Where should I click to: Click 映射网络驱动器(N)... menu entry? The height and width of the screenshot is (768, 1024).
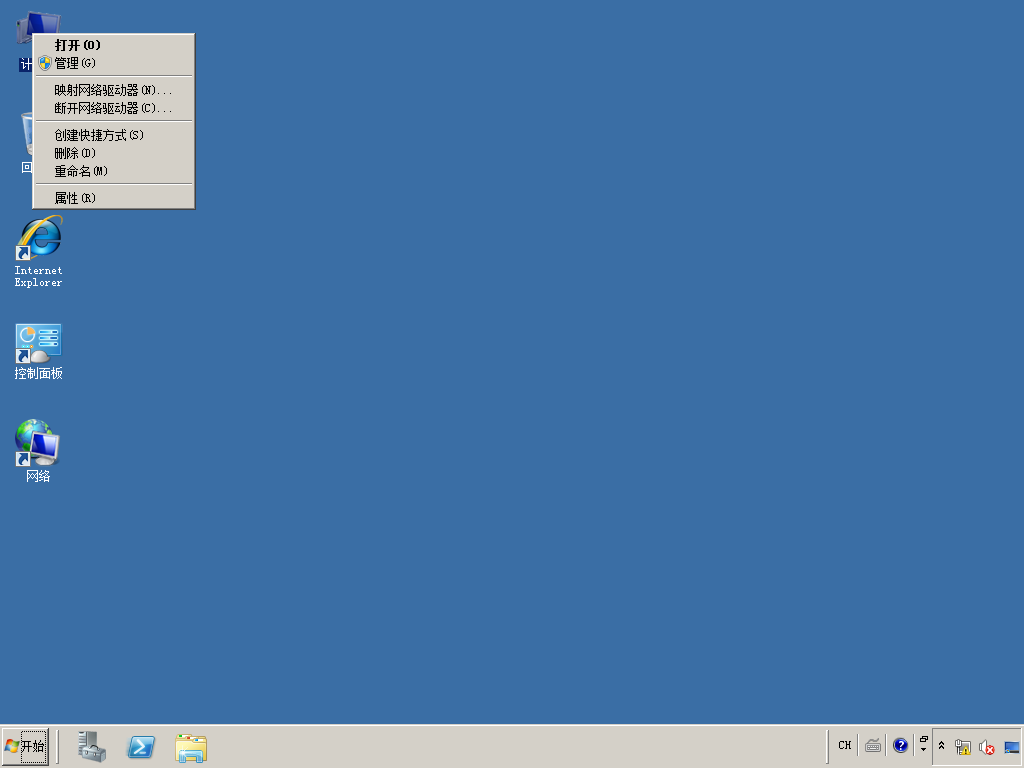point(114,90)
